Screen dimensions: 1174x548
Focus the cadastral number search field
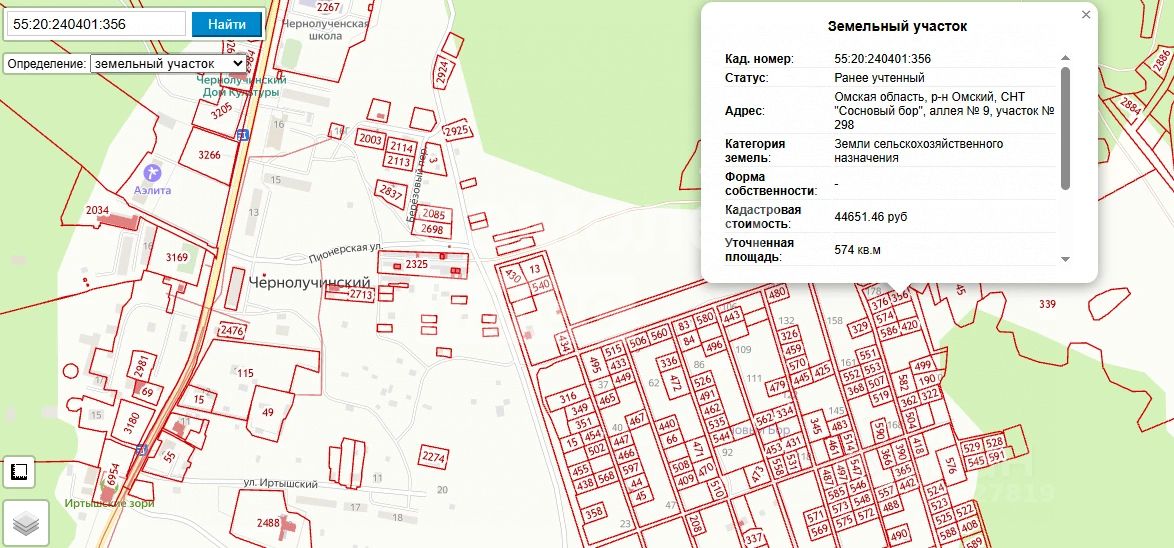[x=96, y=24]
